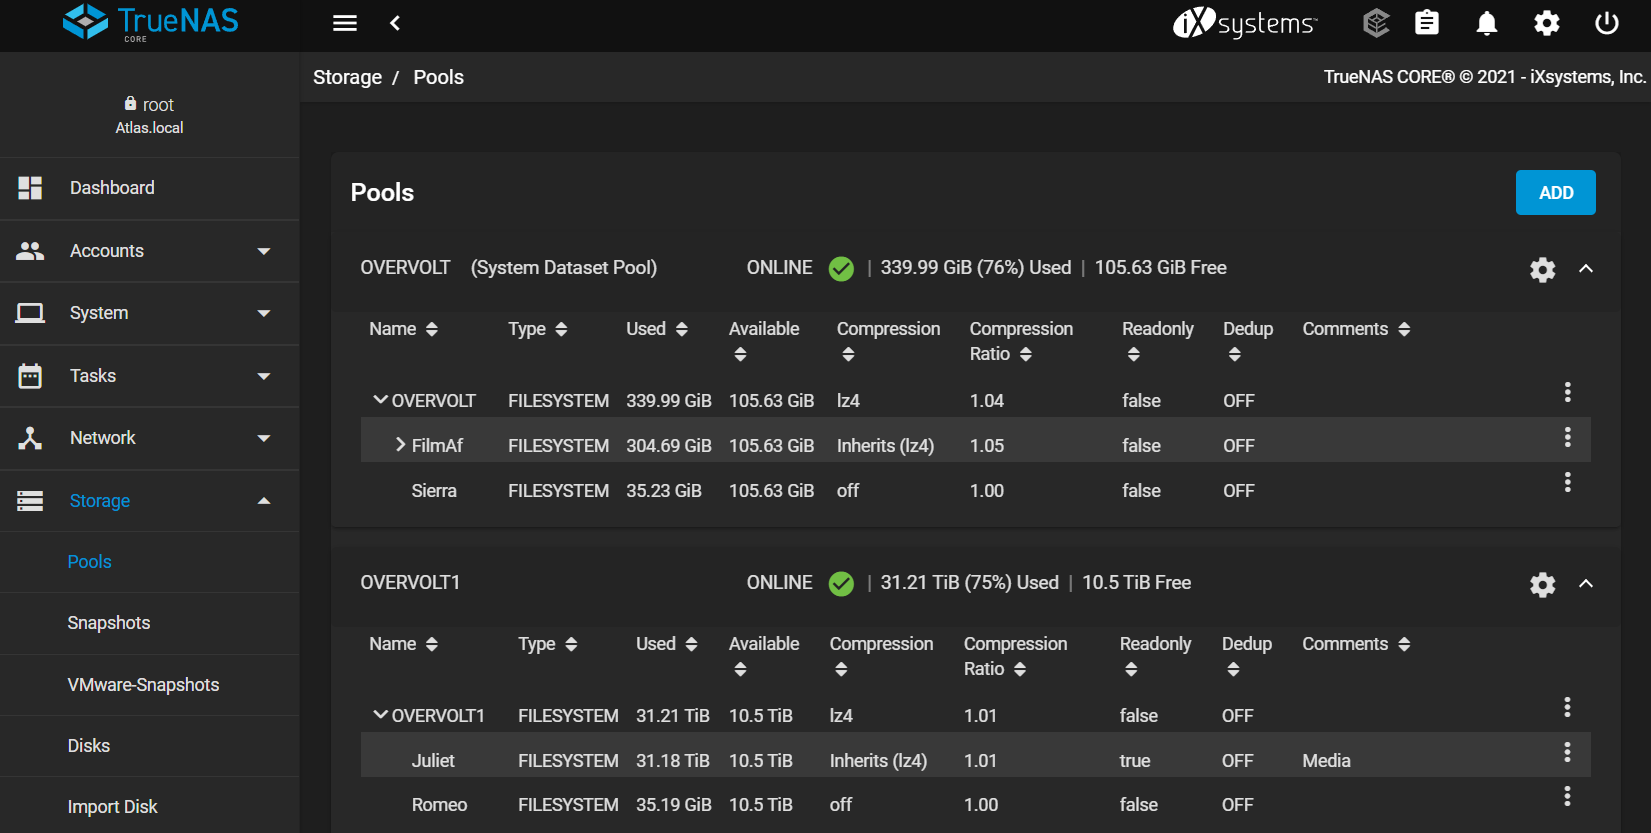Open actions menu for Romeo dataset
Screen dimensions: 1651x833
coord(1567,796)
